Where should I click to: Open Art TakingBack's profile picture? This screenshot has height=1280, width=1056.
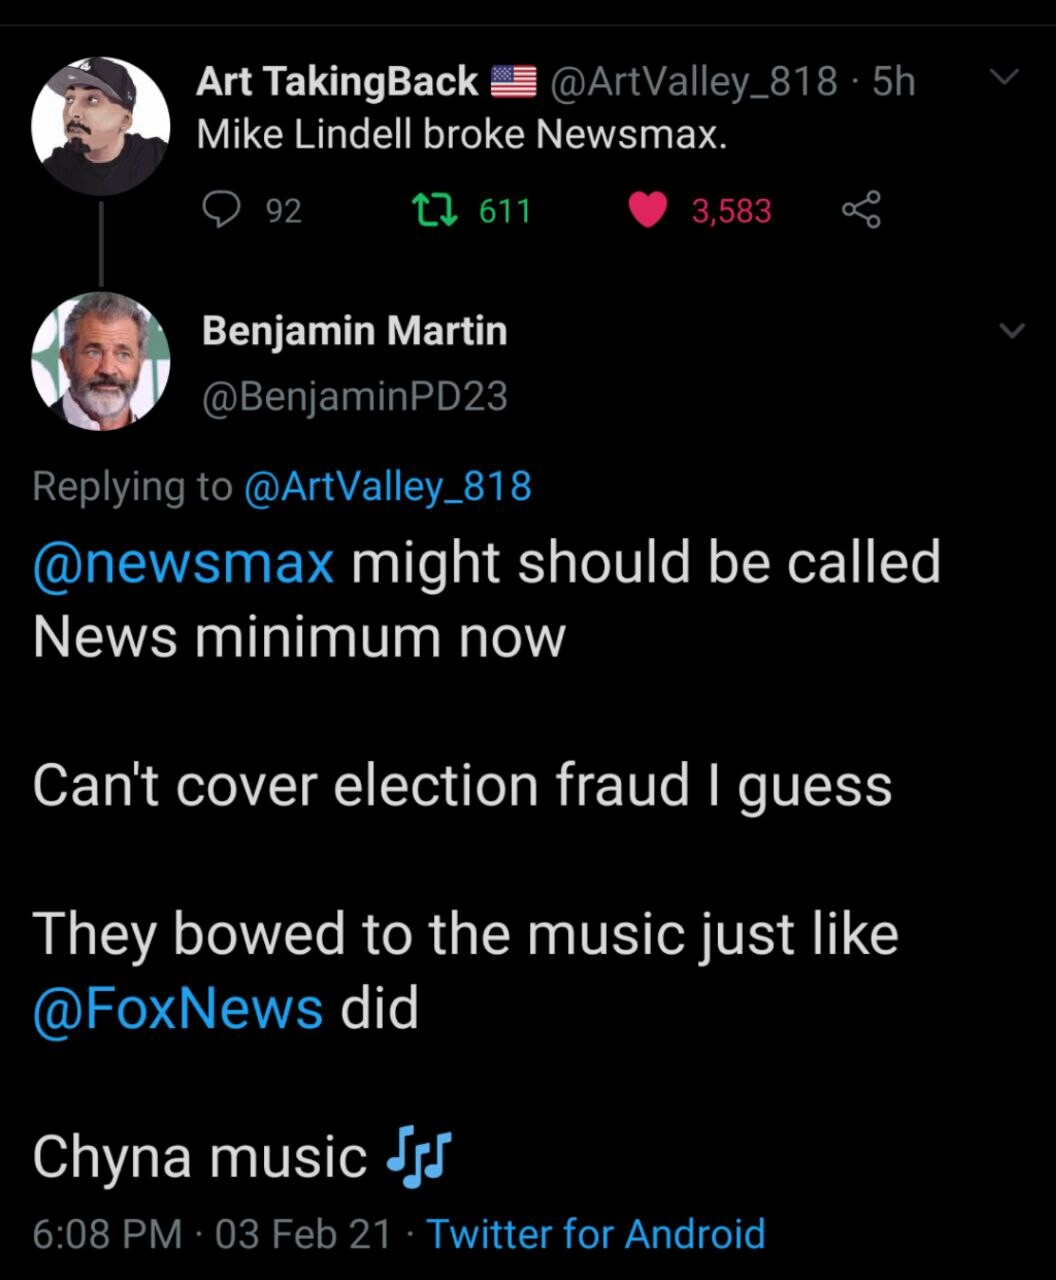[x=100, y=125]
